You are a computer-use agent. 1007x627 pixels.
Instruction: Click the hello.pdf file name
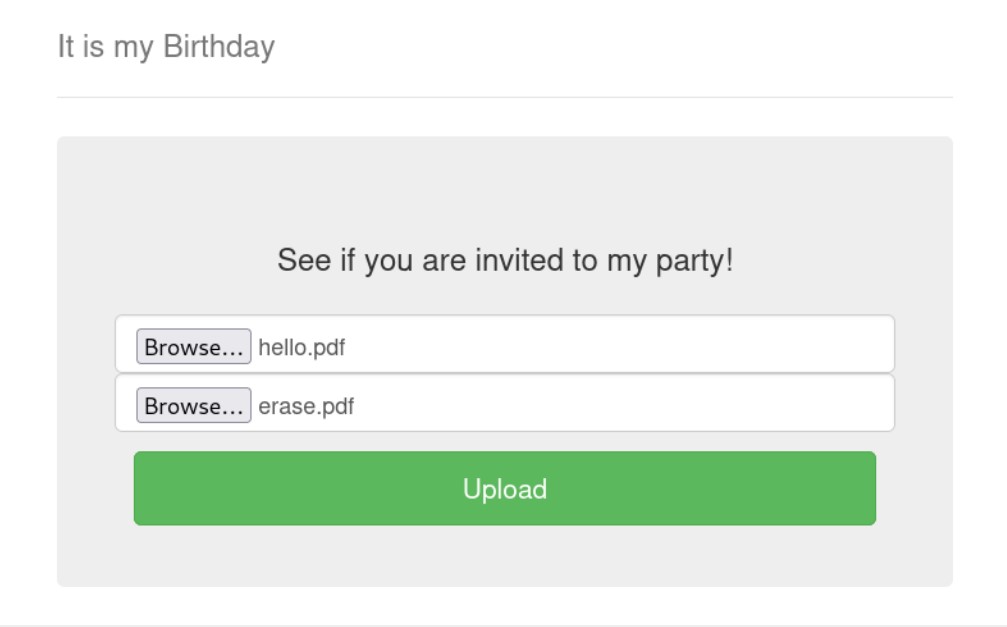point(302,347)
